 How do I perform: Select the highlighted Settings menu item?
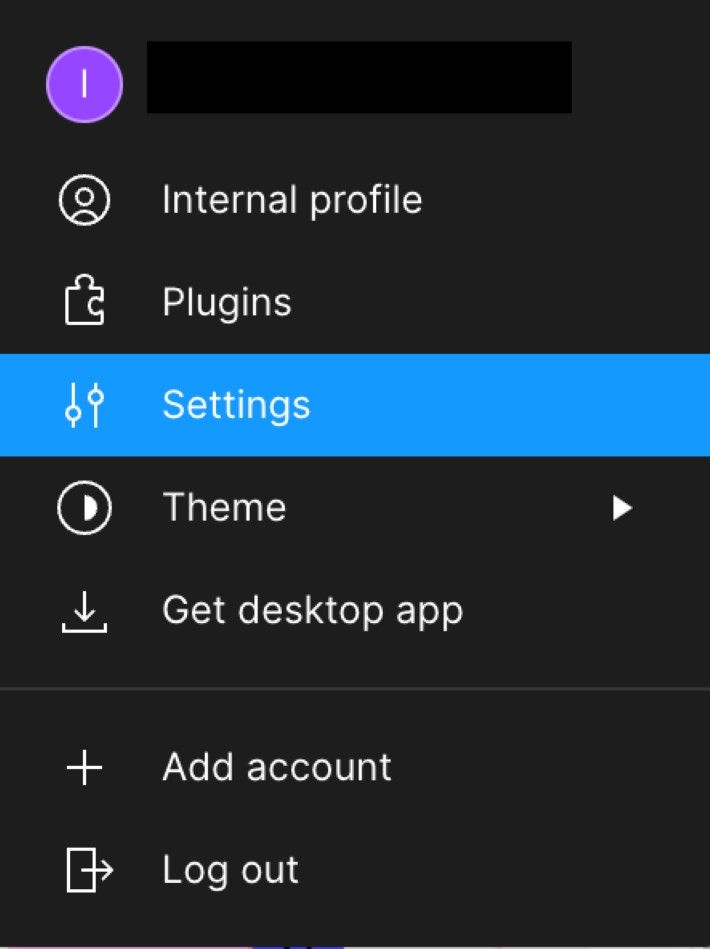(x=354, y=405)
